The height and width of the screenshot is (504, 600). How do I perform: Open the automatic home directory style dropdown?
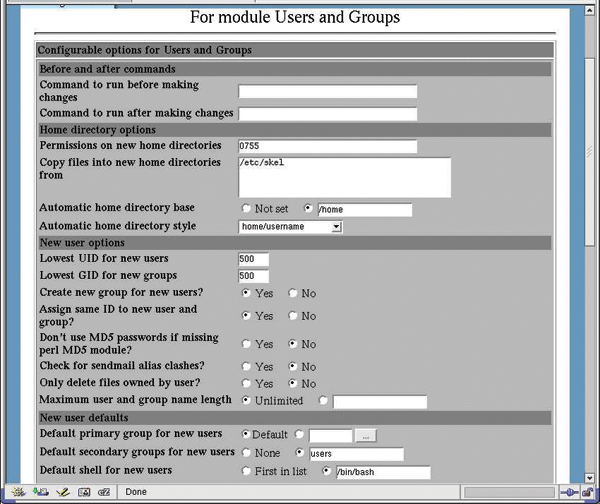click(x=290, y=227)
